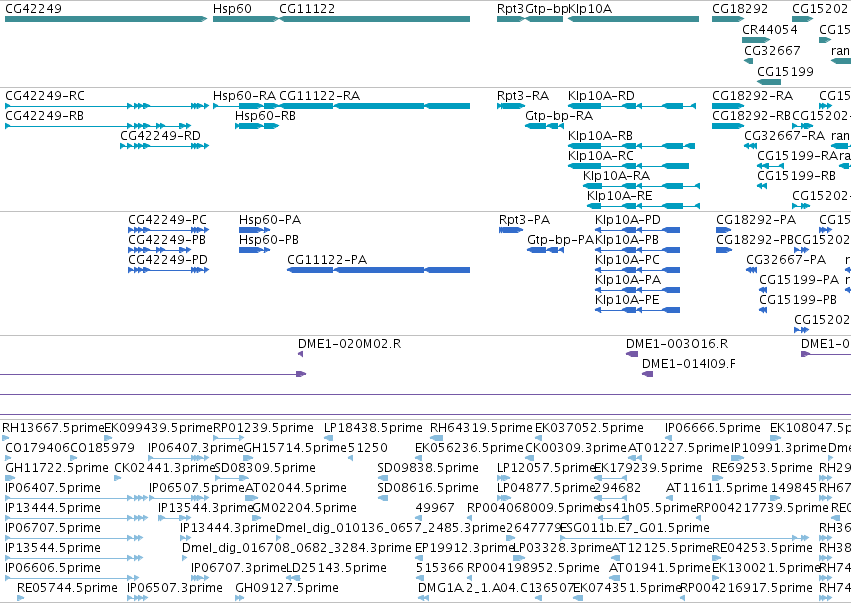Select the Hsp60-RA transcript
The image size is (851, 603).
click(245, 106)
